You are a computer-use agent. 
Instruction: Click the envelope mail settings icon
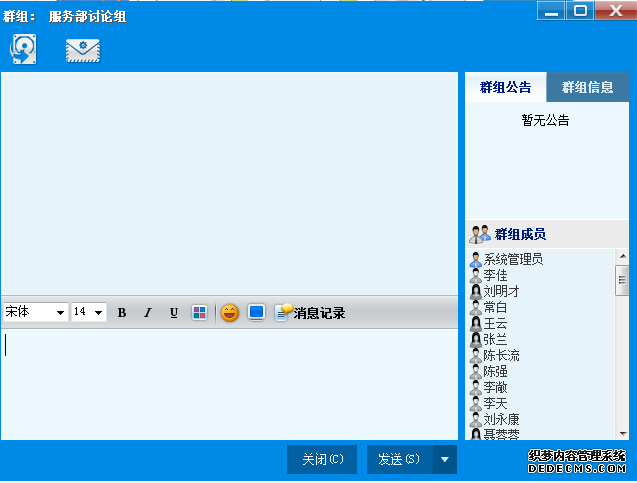point(83,51)
